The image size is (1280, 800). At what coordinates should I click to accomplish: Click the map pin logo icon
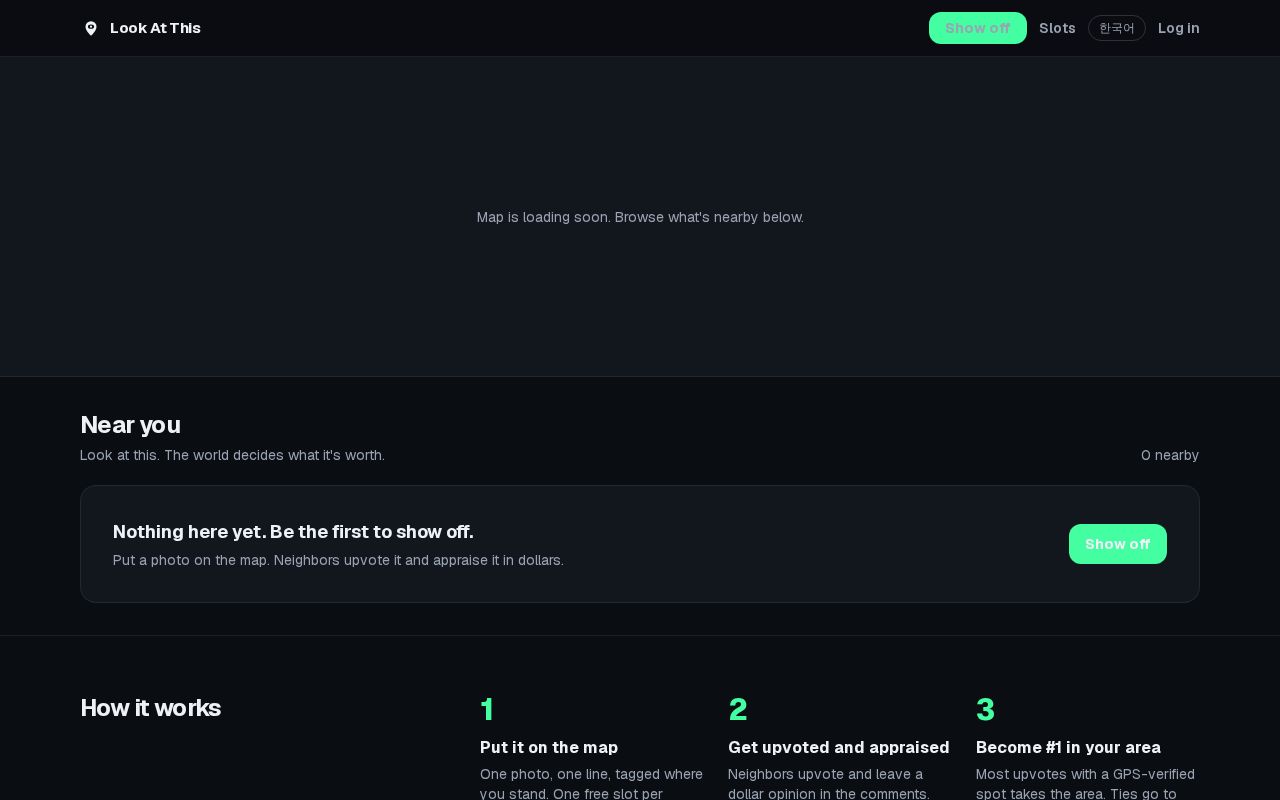coord(91,28)
